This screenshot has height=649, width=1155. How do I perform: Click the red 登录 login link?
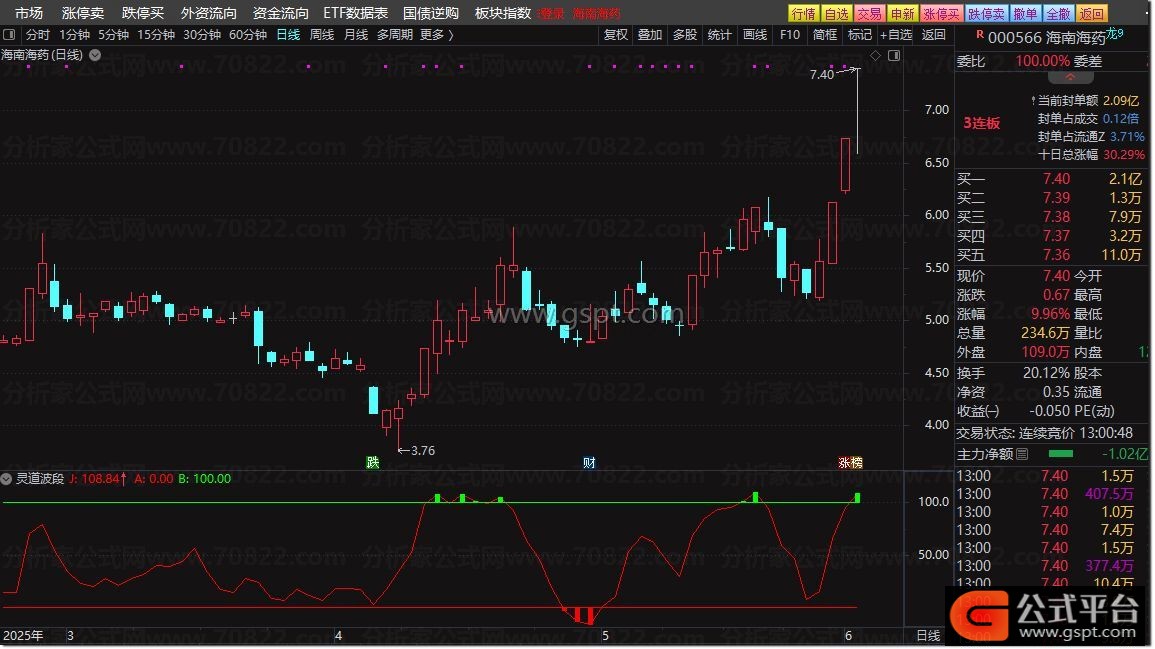550,14
